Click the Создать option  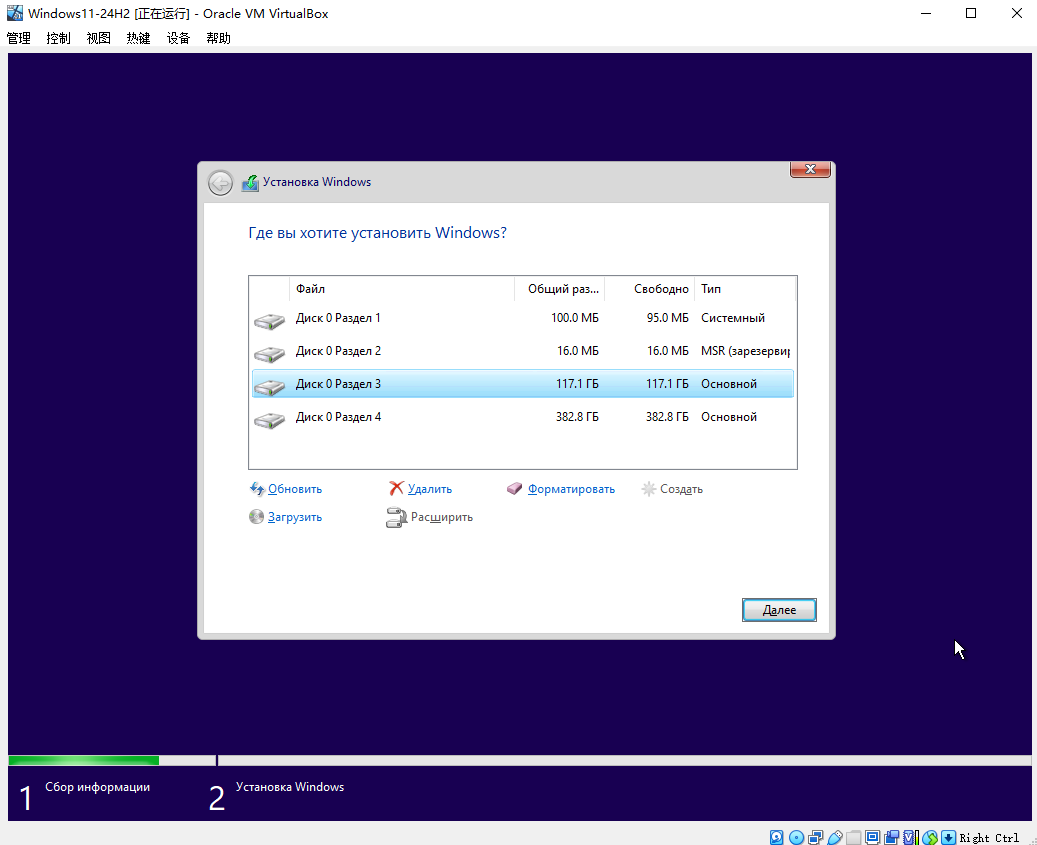tap(681, 489)
